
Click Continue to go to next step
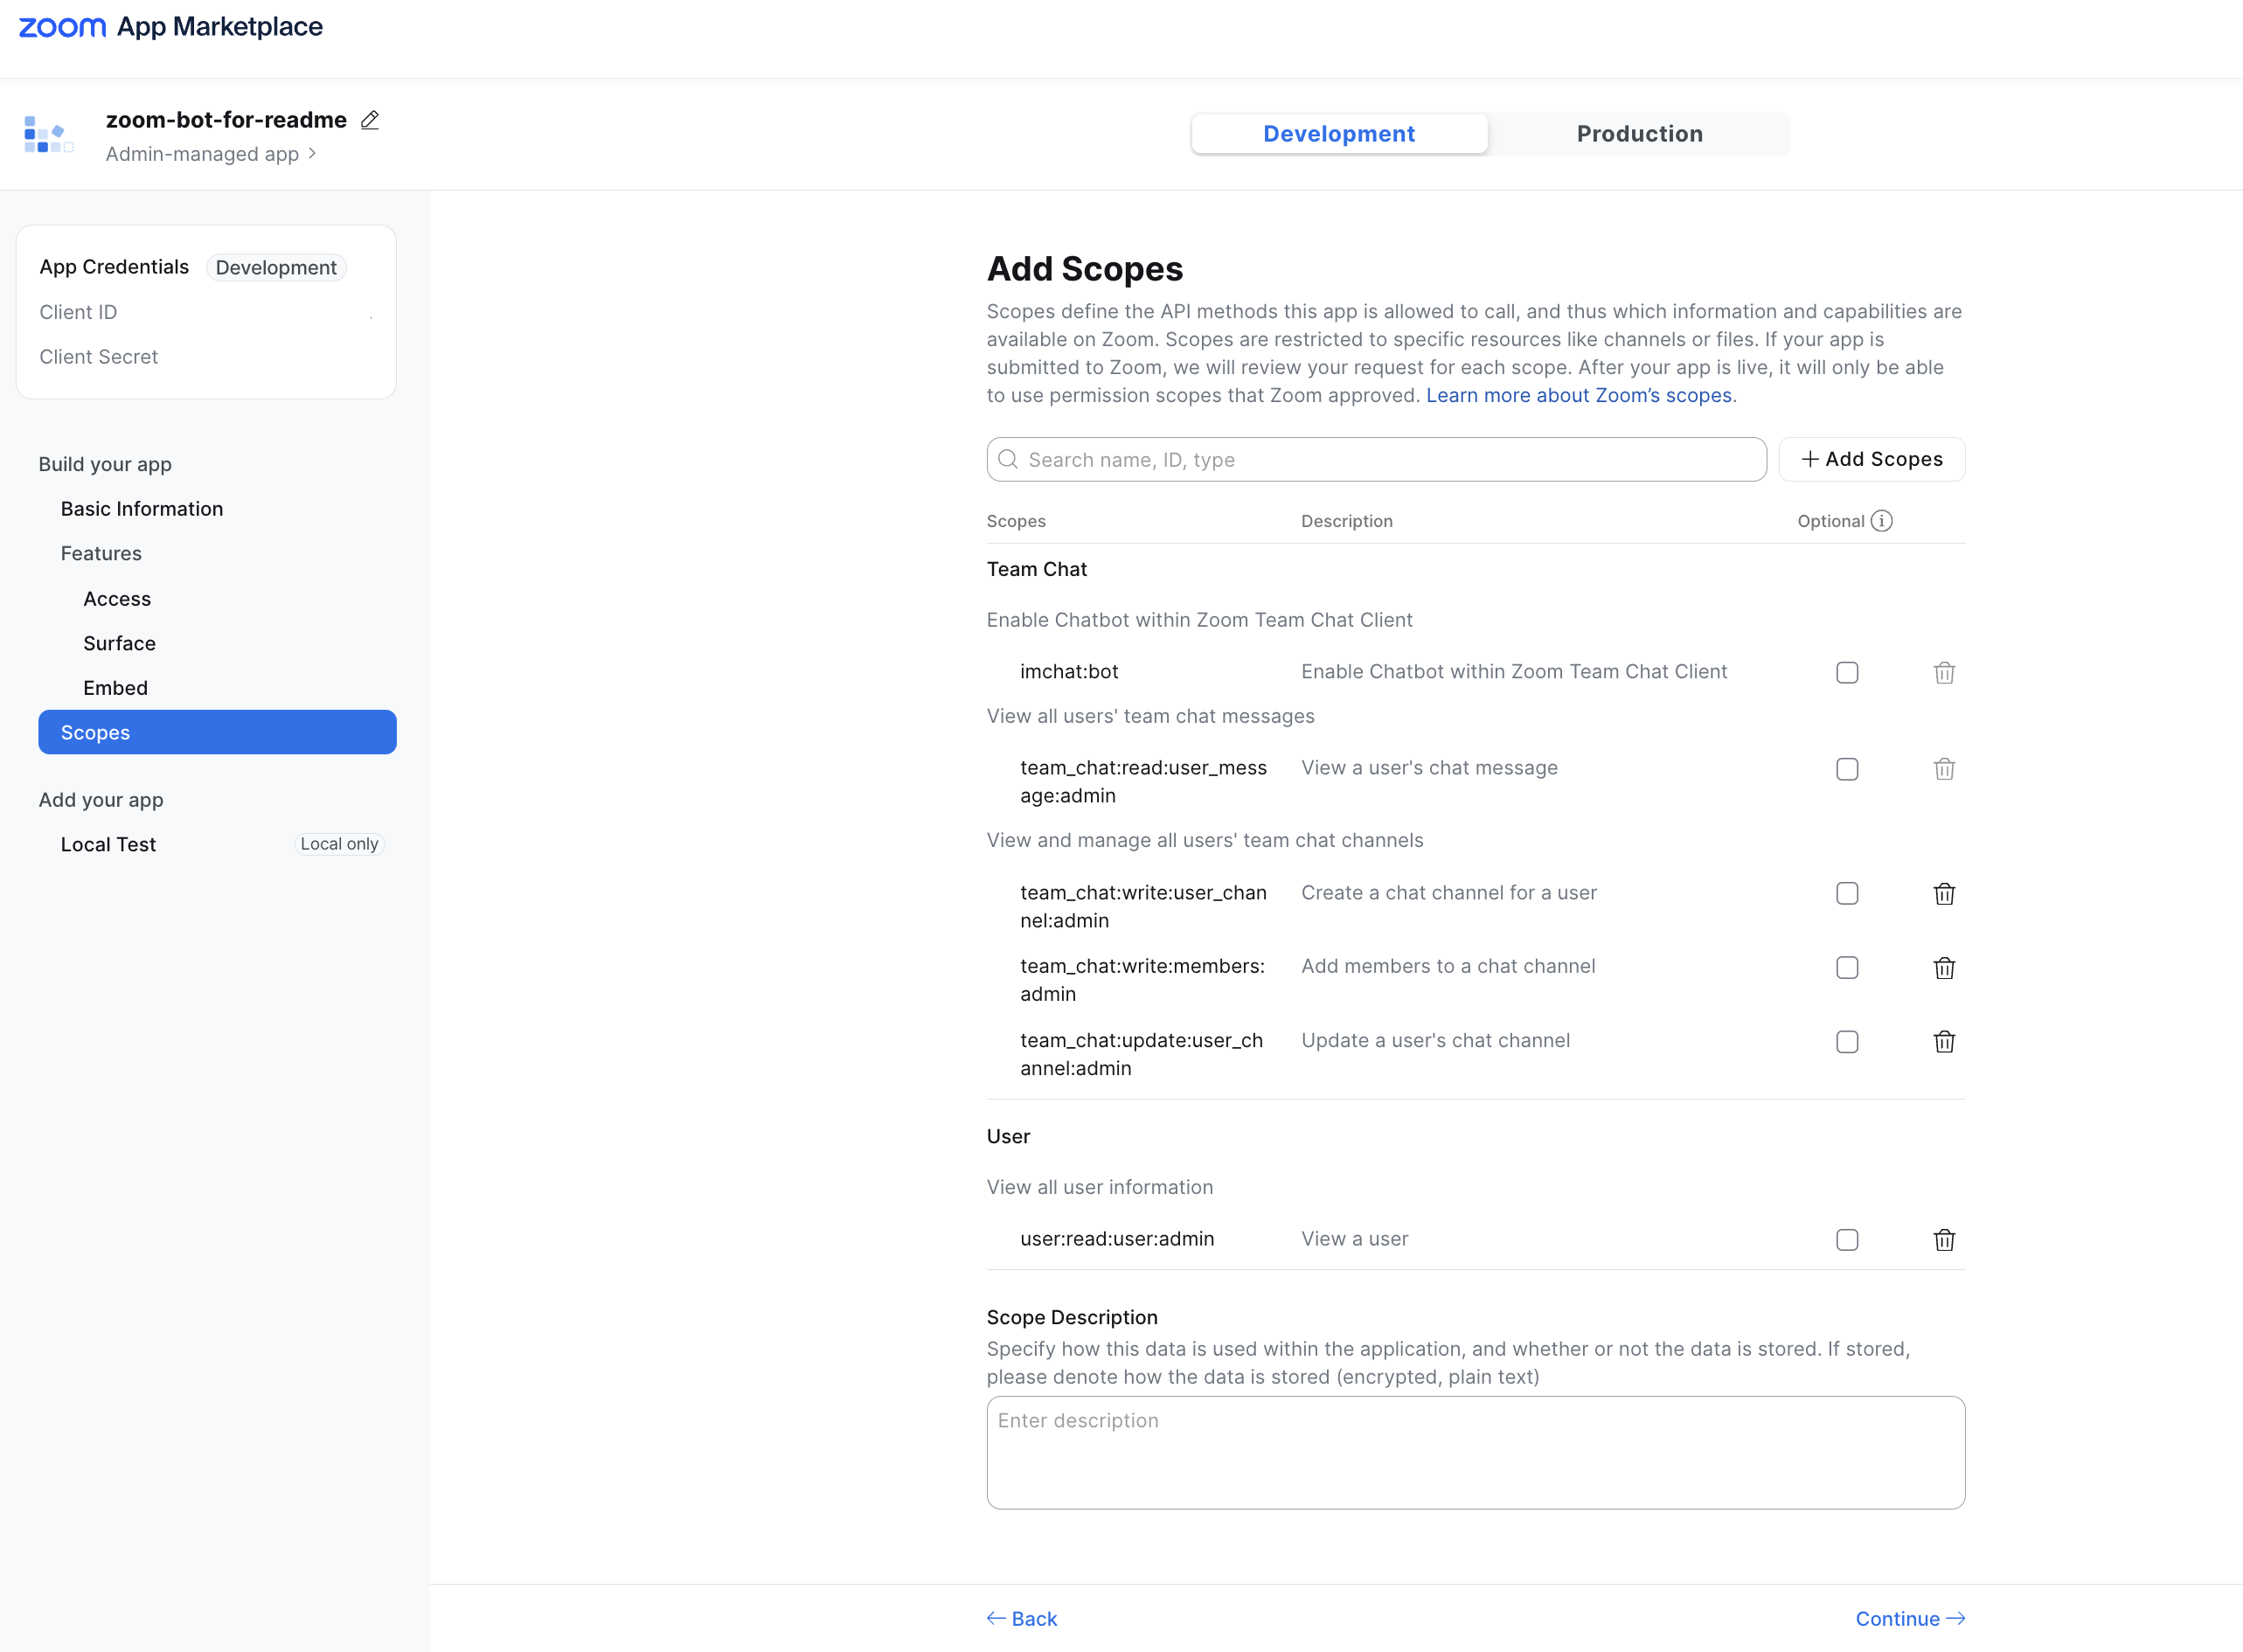pos(1909,1619)
